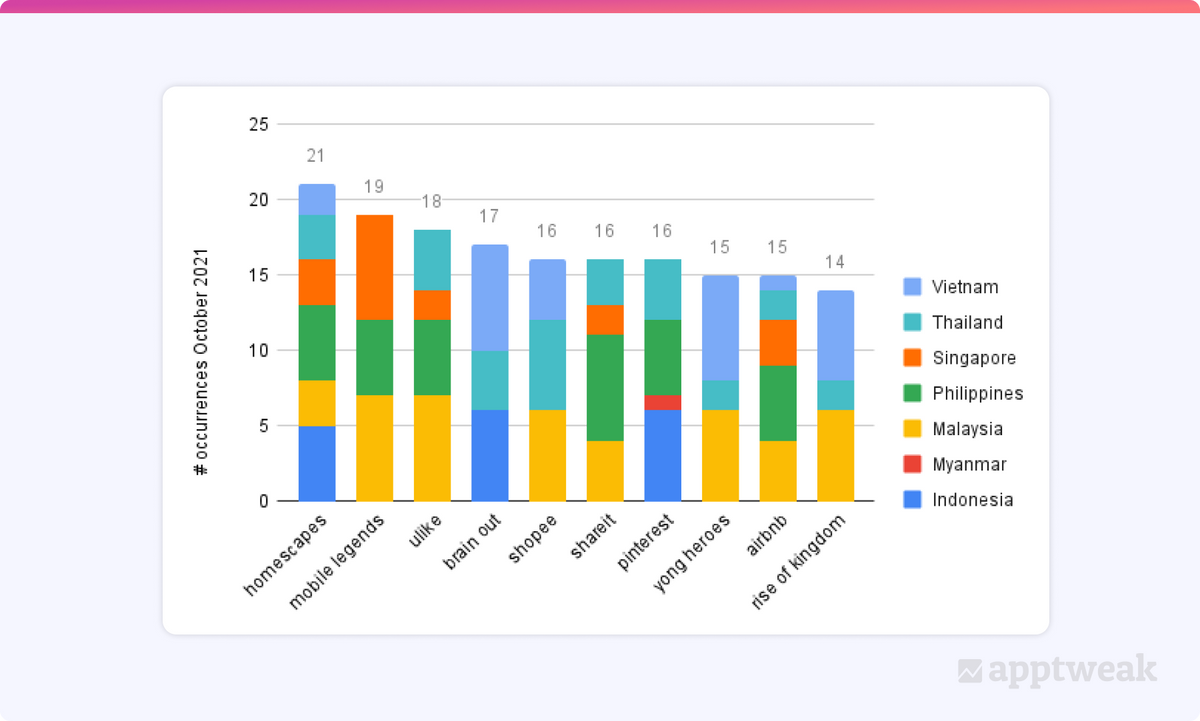Click the Singapore legend color swatch

tap(913, 358)
